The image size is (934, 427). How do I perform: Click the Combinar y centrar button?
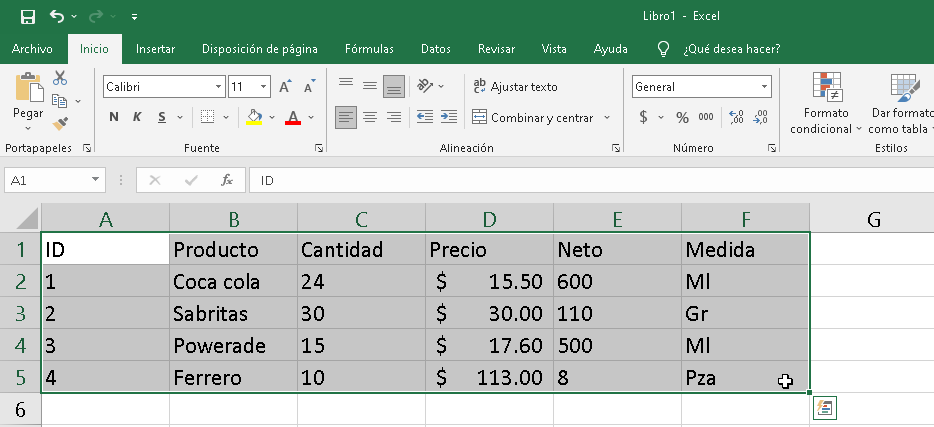tap(533, 118)
